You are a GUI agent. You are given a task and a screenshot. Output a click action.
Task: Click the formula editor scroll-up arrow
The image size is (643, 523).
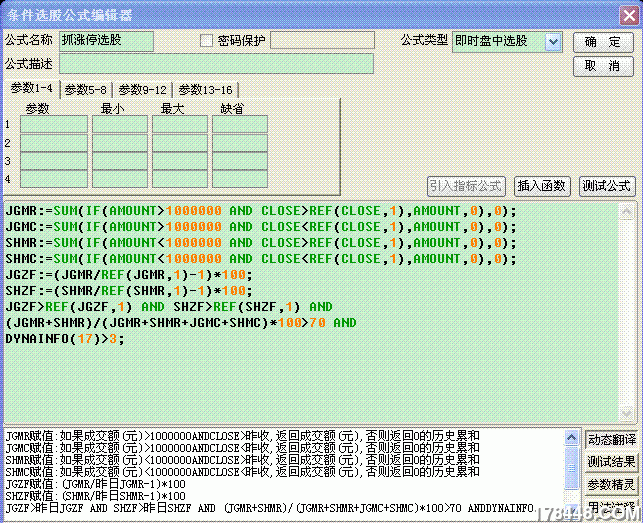[627, 211]
